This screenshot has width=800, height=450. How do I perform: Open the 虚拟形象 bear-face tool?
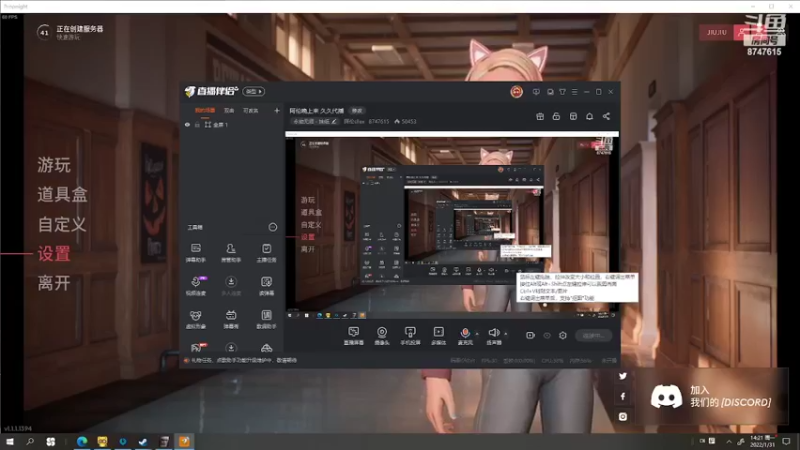tap(195, 319)
